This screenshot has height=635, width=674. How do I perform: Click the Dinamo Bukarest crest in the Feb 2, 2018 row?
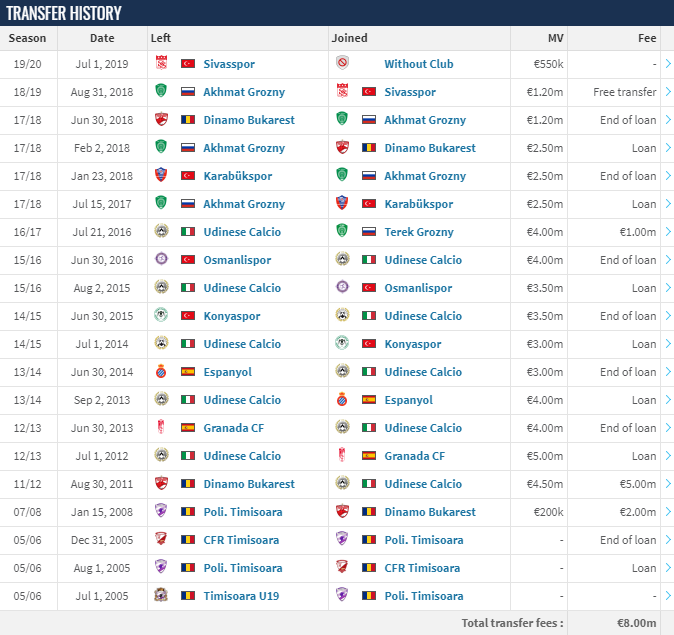click(342, 147)
